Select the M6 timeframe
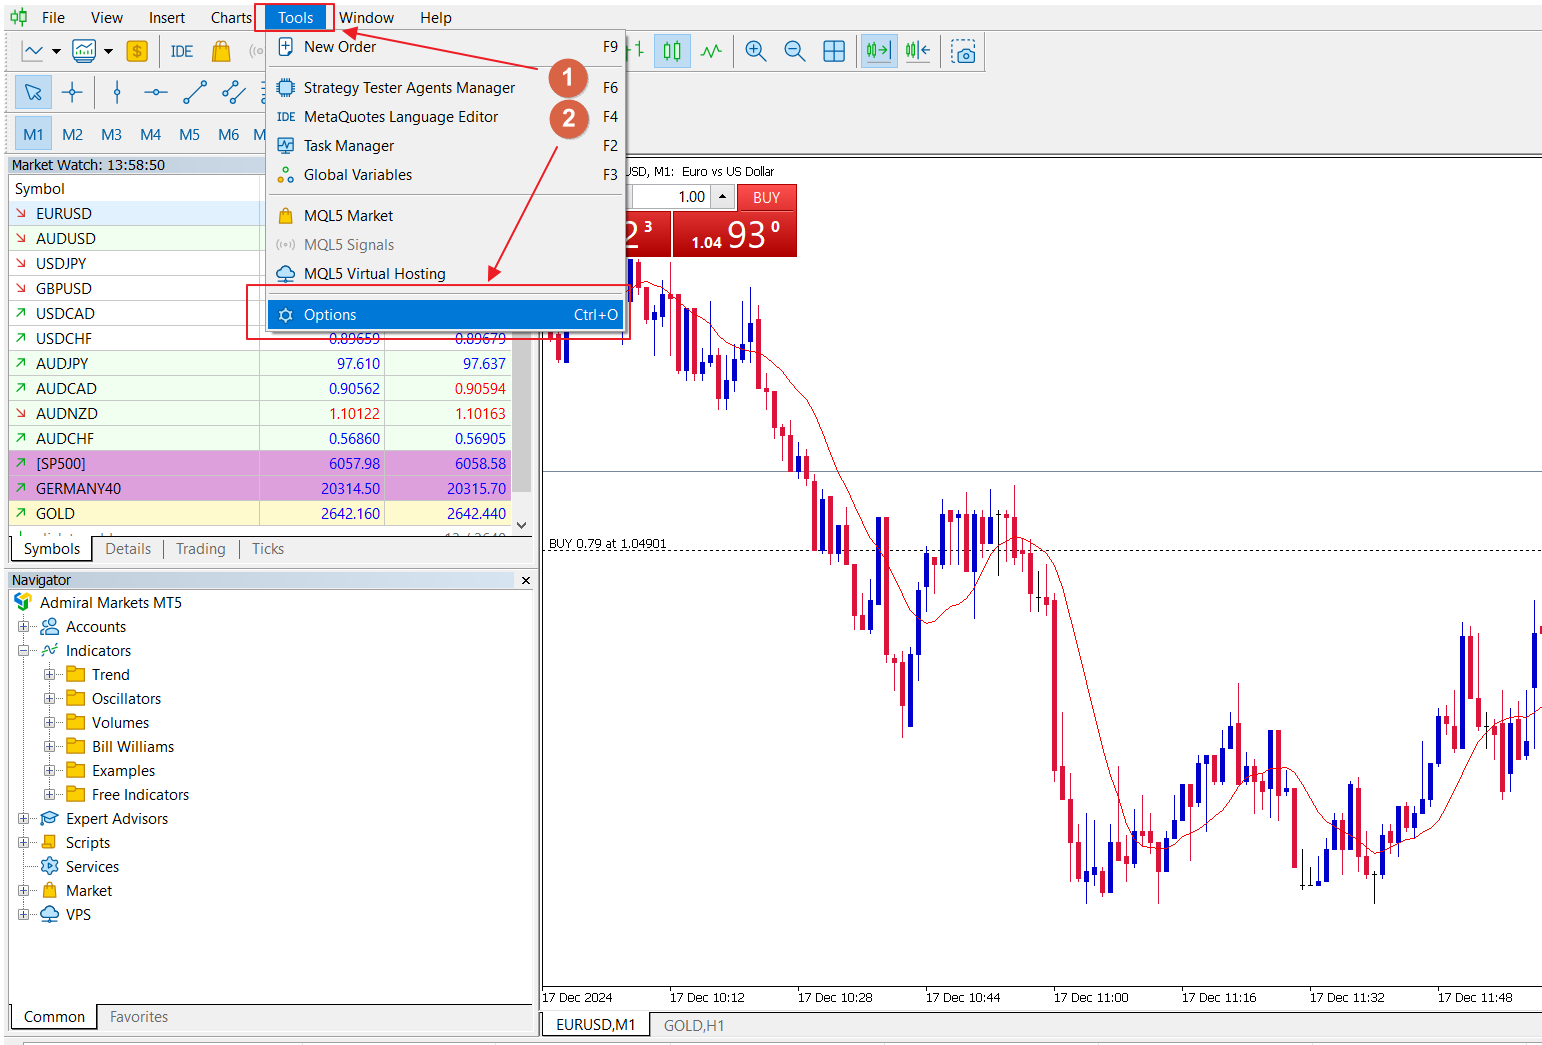The image size is (1542, 1045). coord(228,135)
